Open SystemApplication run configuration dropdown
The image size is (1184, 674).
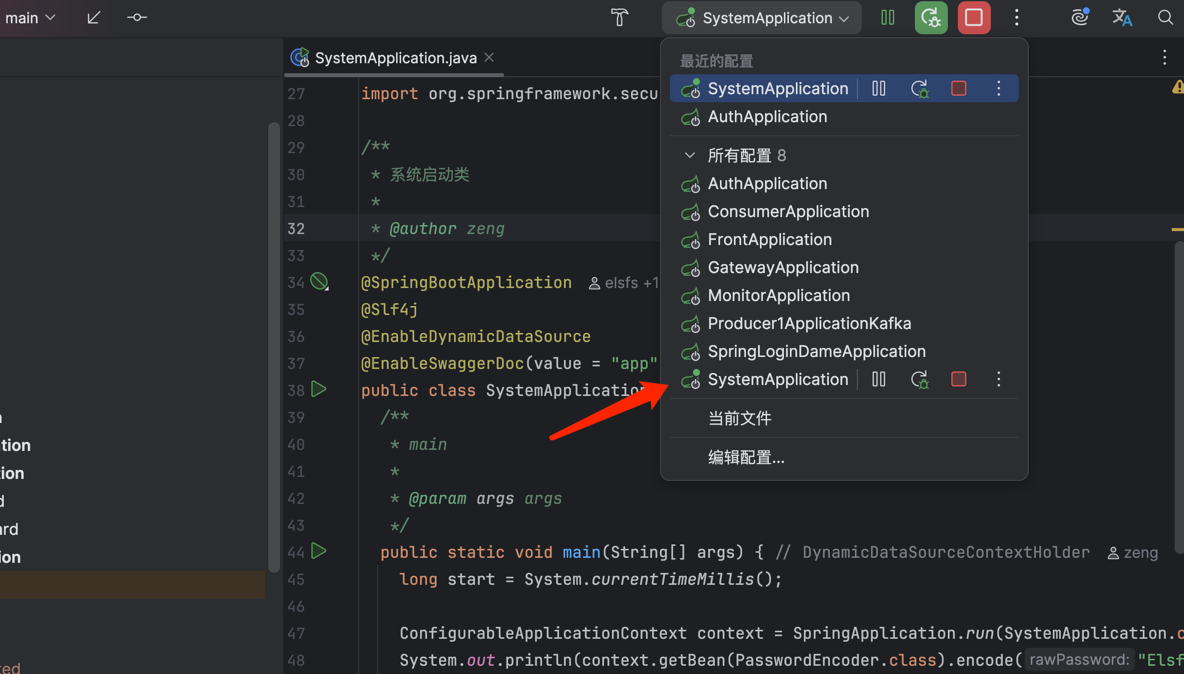[x=762, y=18]
